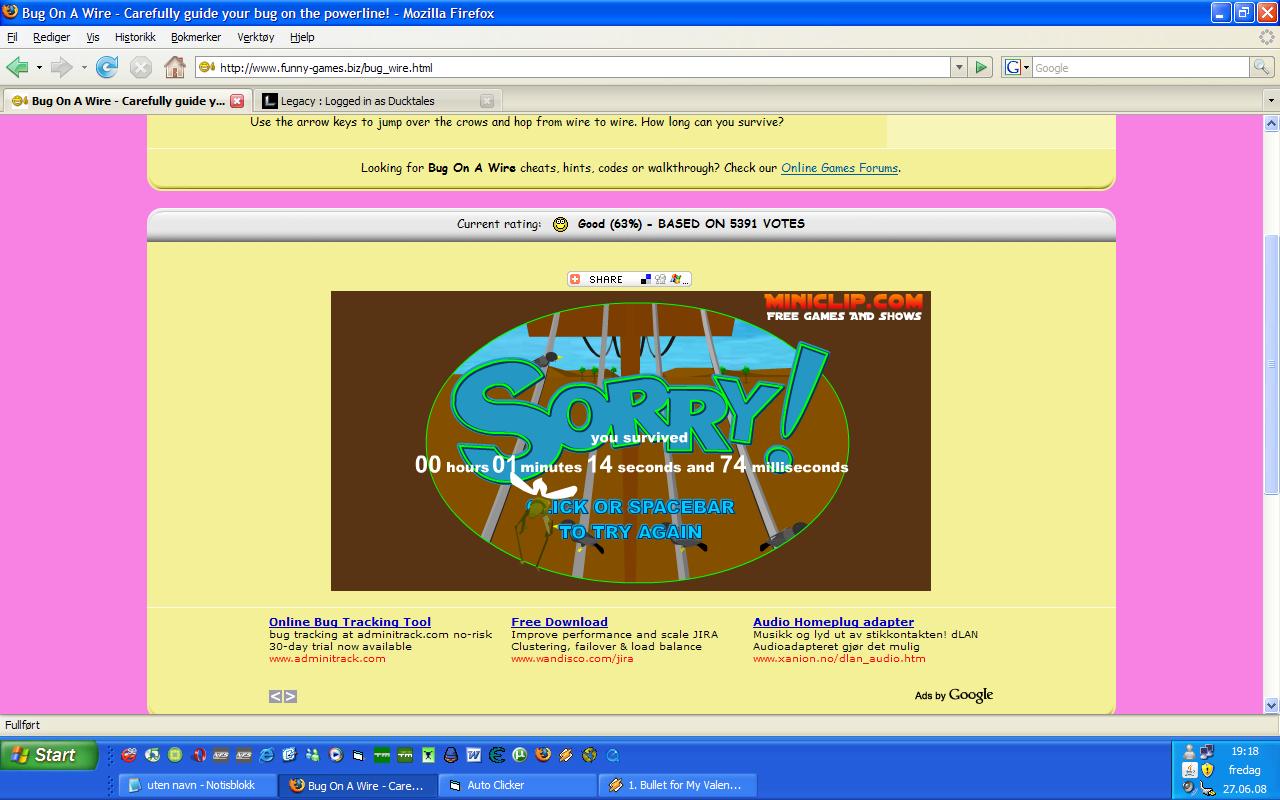Click the vertical scrollbar up arrow
Image resolution: width=1280 pixels, height=800 pixels.
click(1272, 124)
